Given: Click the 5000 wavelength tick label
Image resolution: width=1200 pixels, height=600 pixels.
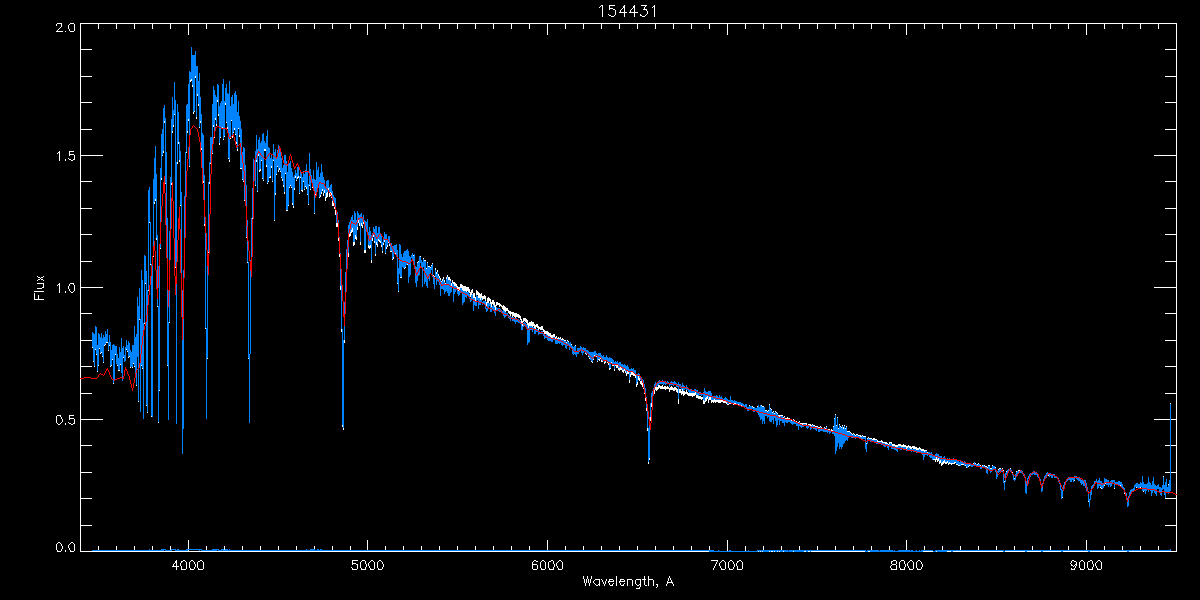Looking at the screenshot, I should pyautogui.click(x=367, y=565).
